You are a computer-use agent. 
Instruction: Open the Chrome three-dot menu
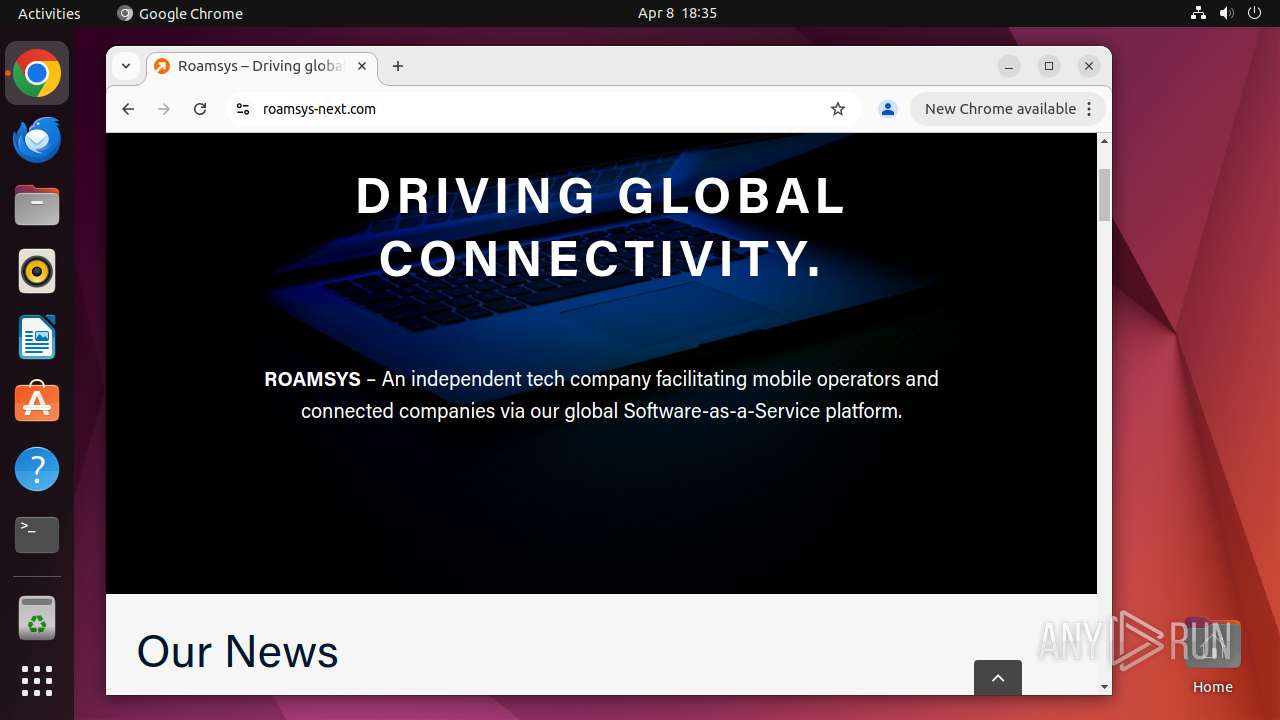[1089, 109]
